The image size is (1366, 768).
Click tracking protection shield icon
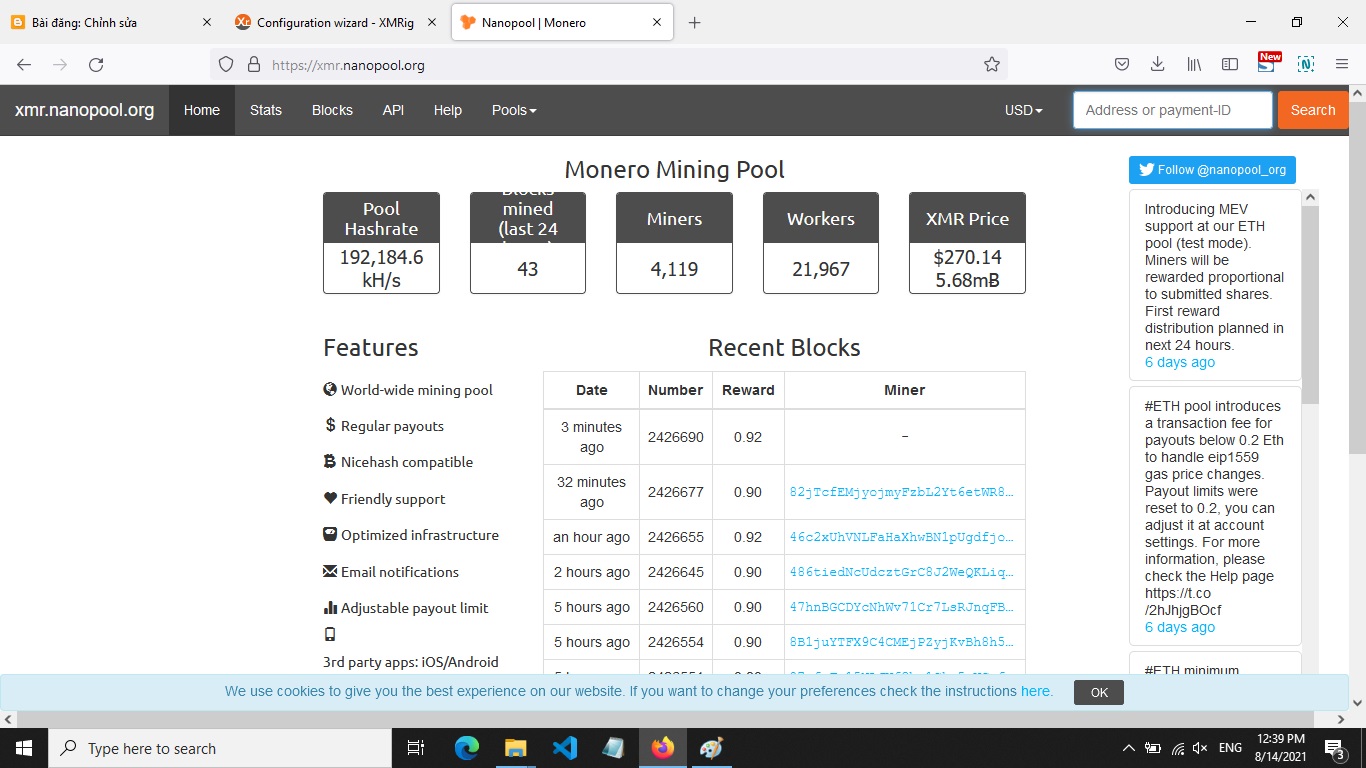[x=226, y=64]
